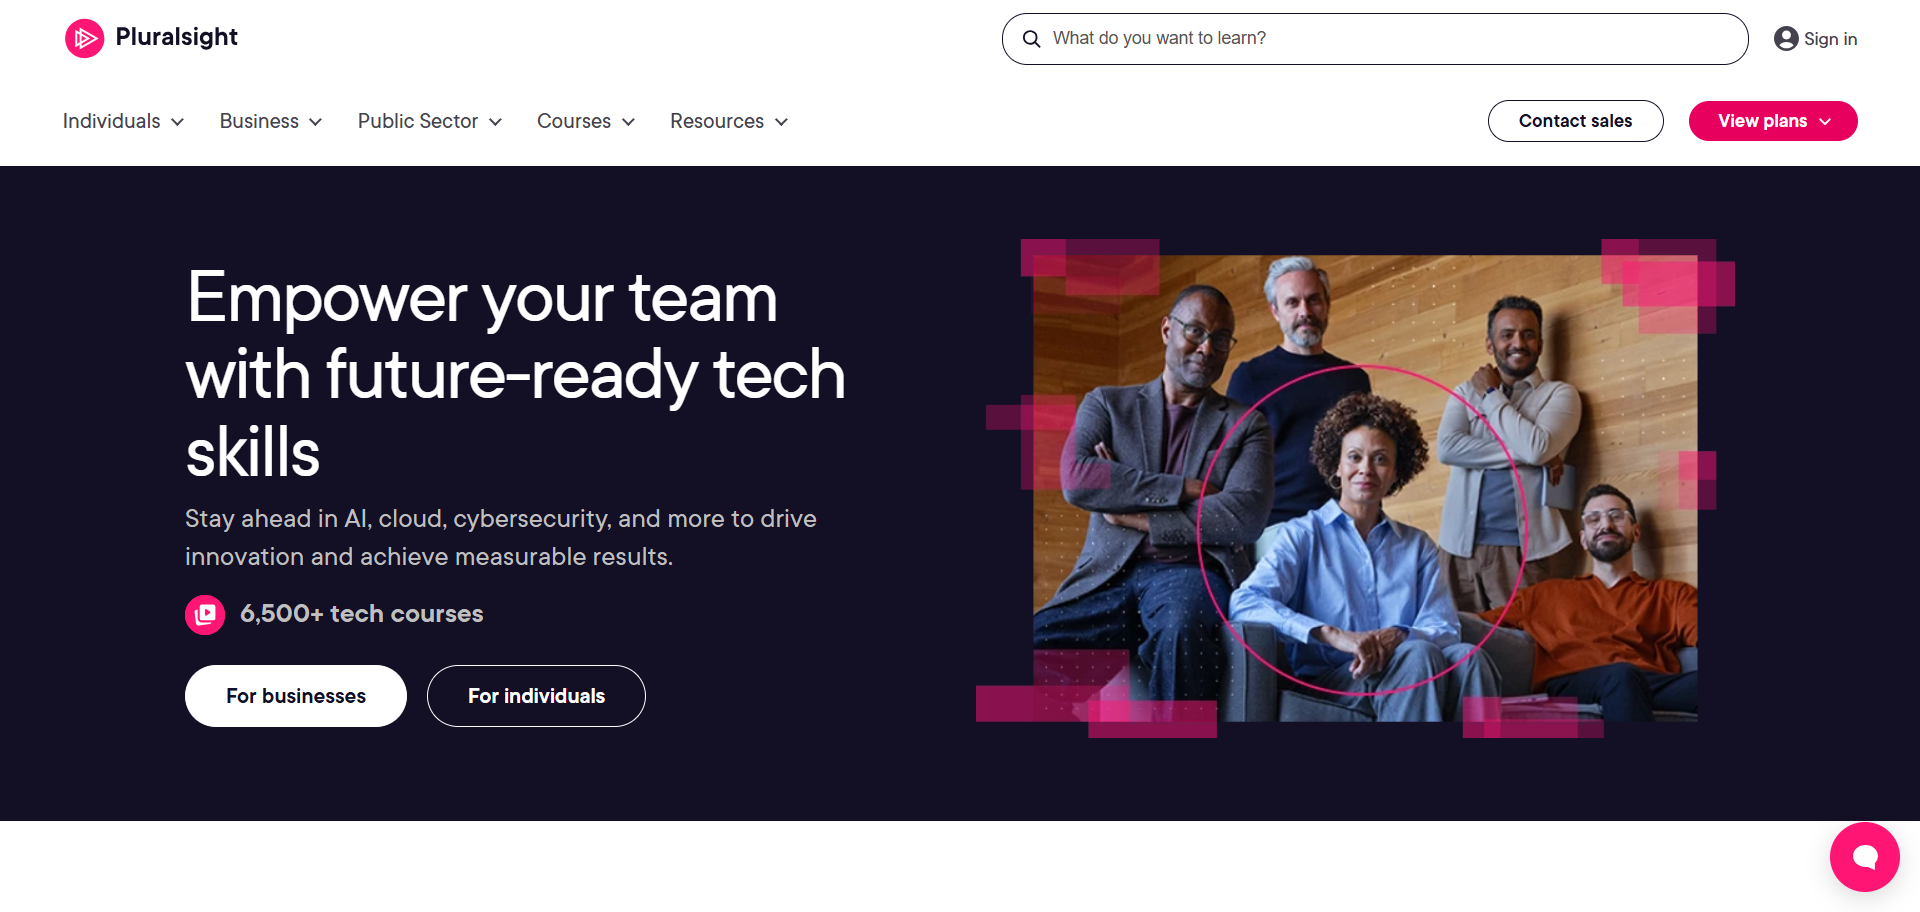Click the pink tech courses icon

point(205,615)
